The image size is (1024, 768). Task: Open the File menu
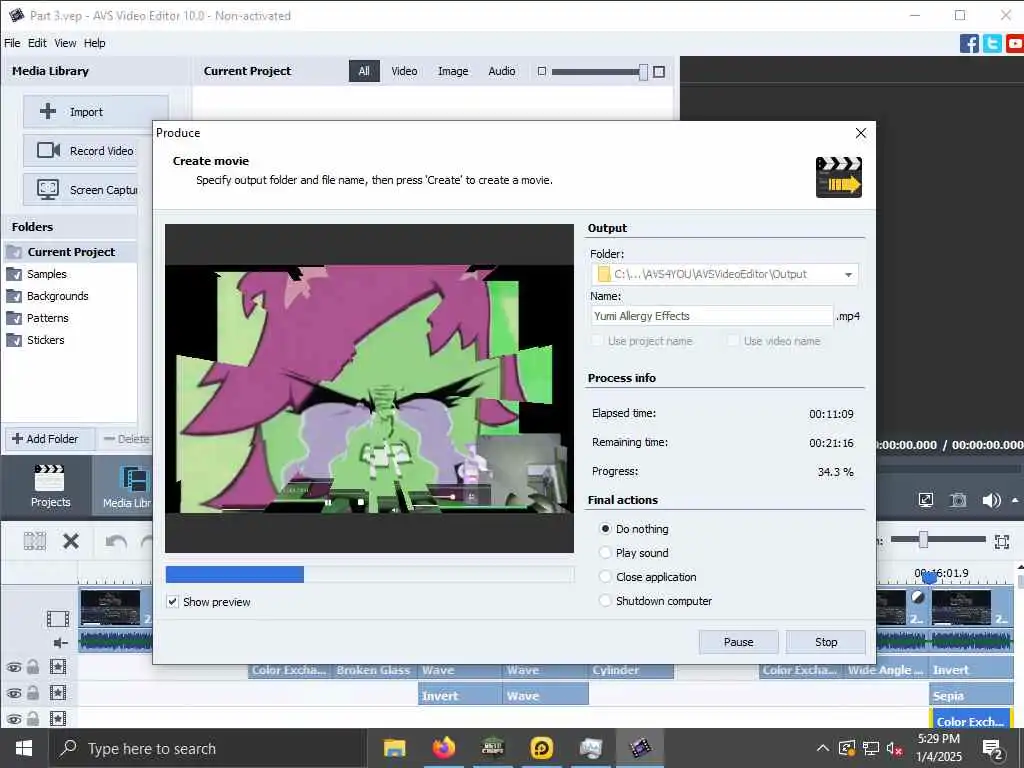(12, 43)
